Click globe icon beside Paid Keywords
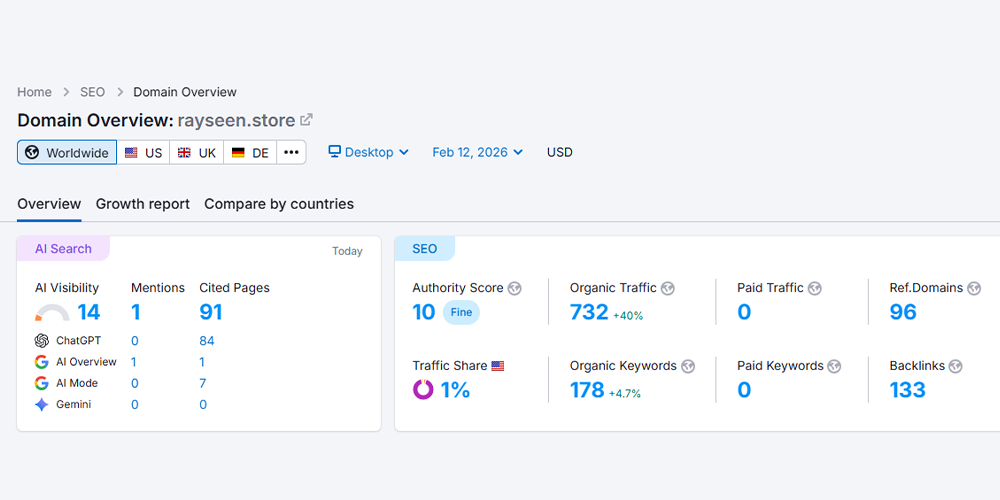 point(834,366)
